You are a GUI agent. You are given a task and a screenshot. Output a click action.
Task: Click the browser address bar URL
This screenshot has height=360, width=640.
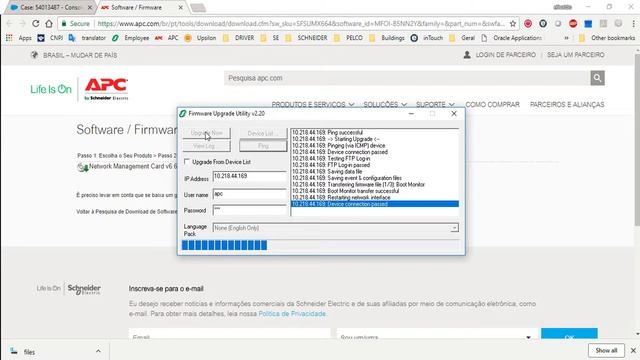(301, 24)
